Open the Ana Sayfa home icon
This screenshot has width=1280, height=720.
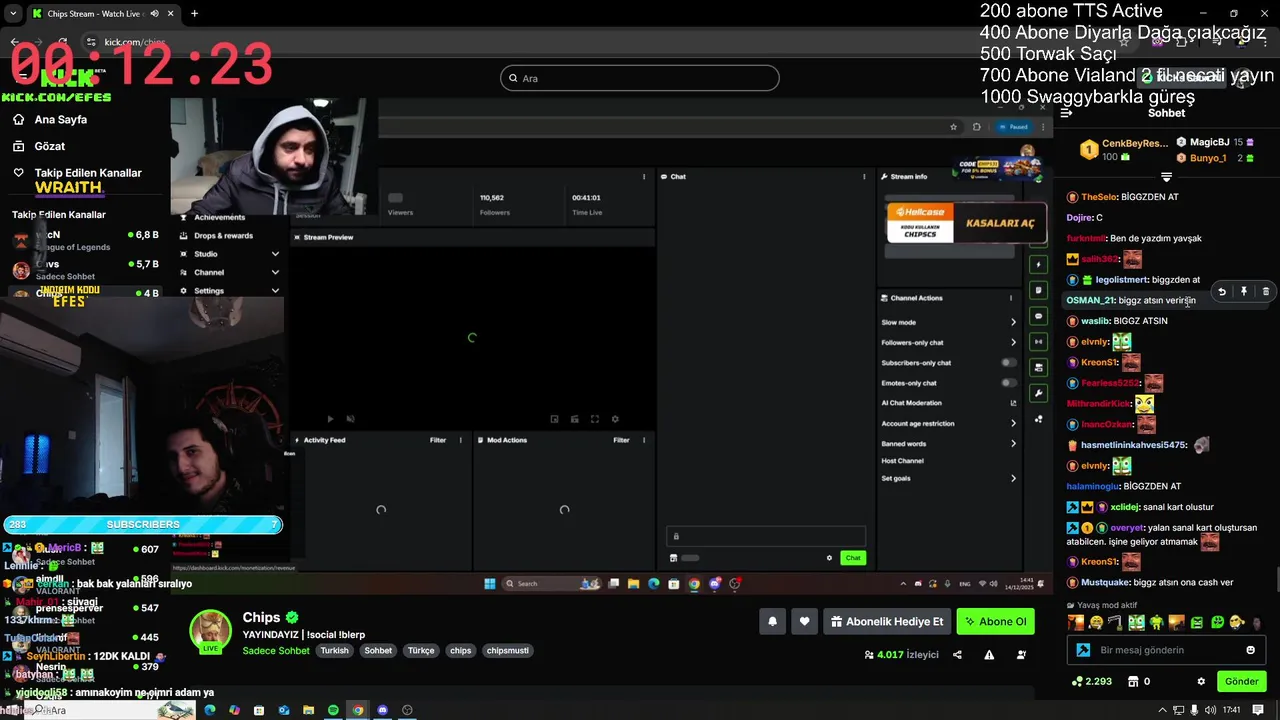tap(18, 119)
